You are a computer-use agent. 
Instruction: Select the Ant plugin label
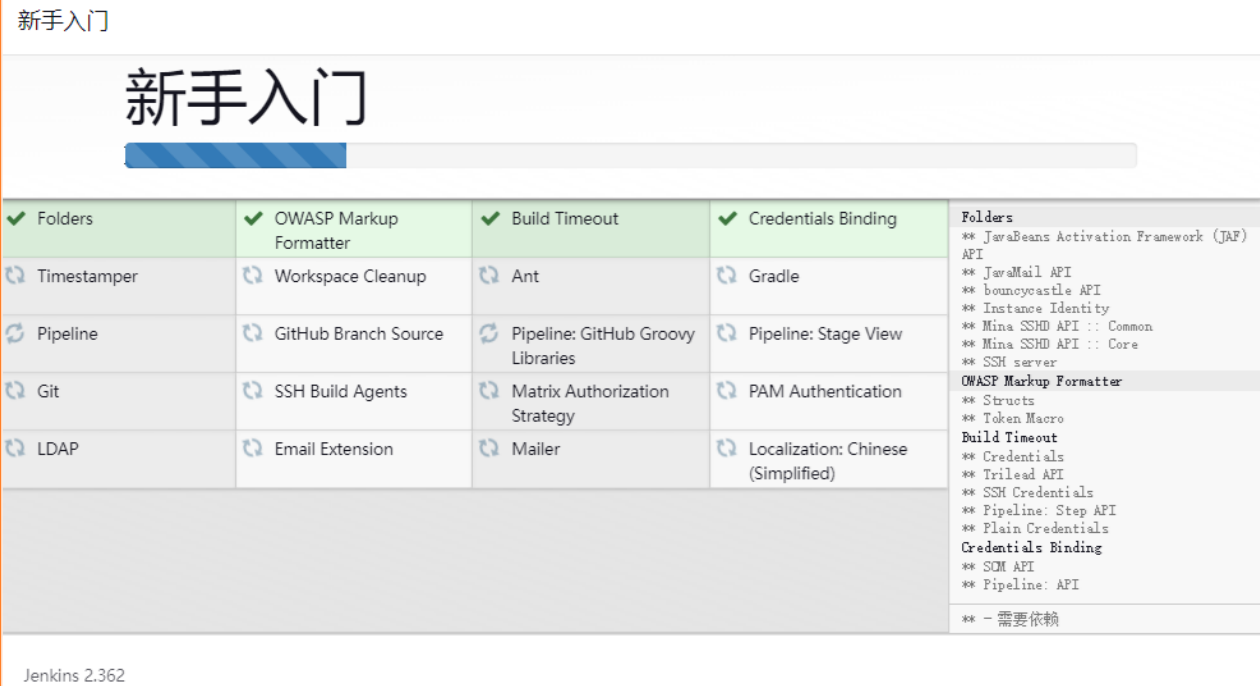pos(525,276)
